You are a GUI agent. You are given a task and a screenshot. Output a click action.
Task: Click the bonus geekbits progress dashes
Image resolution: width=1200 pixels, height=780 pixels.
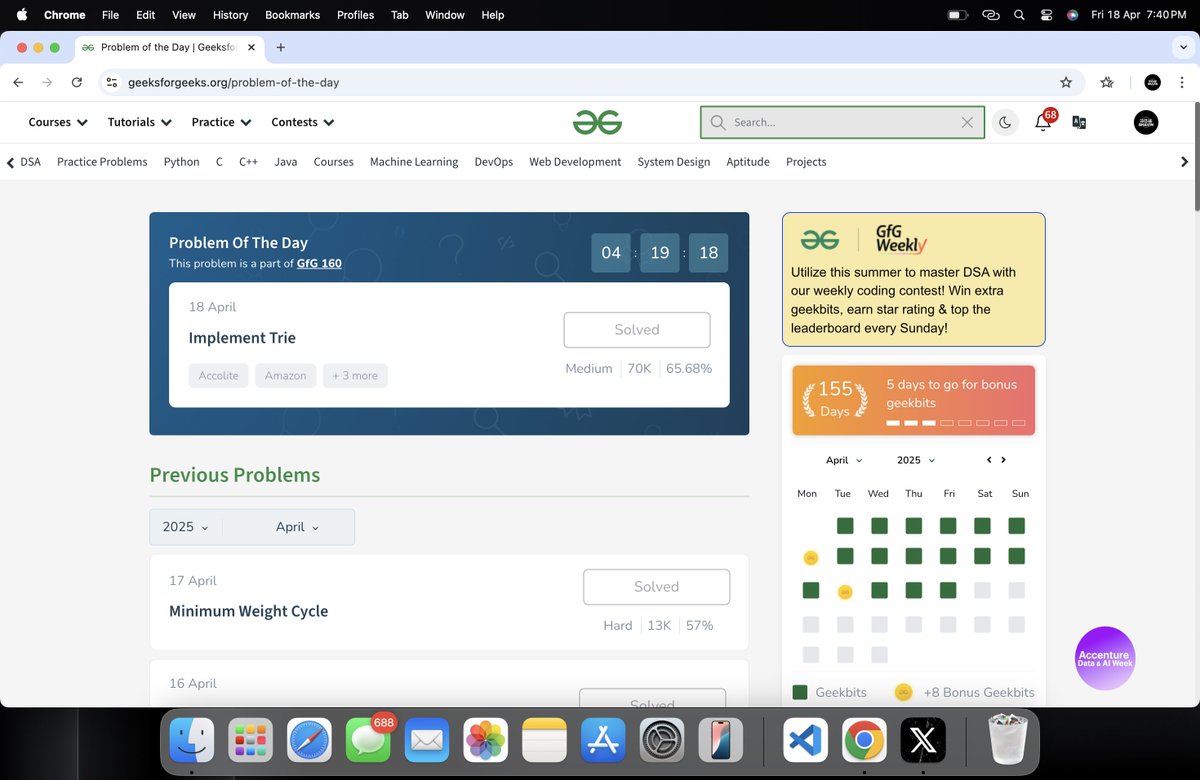[x=956, y=423]
